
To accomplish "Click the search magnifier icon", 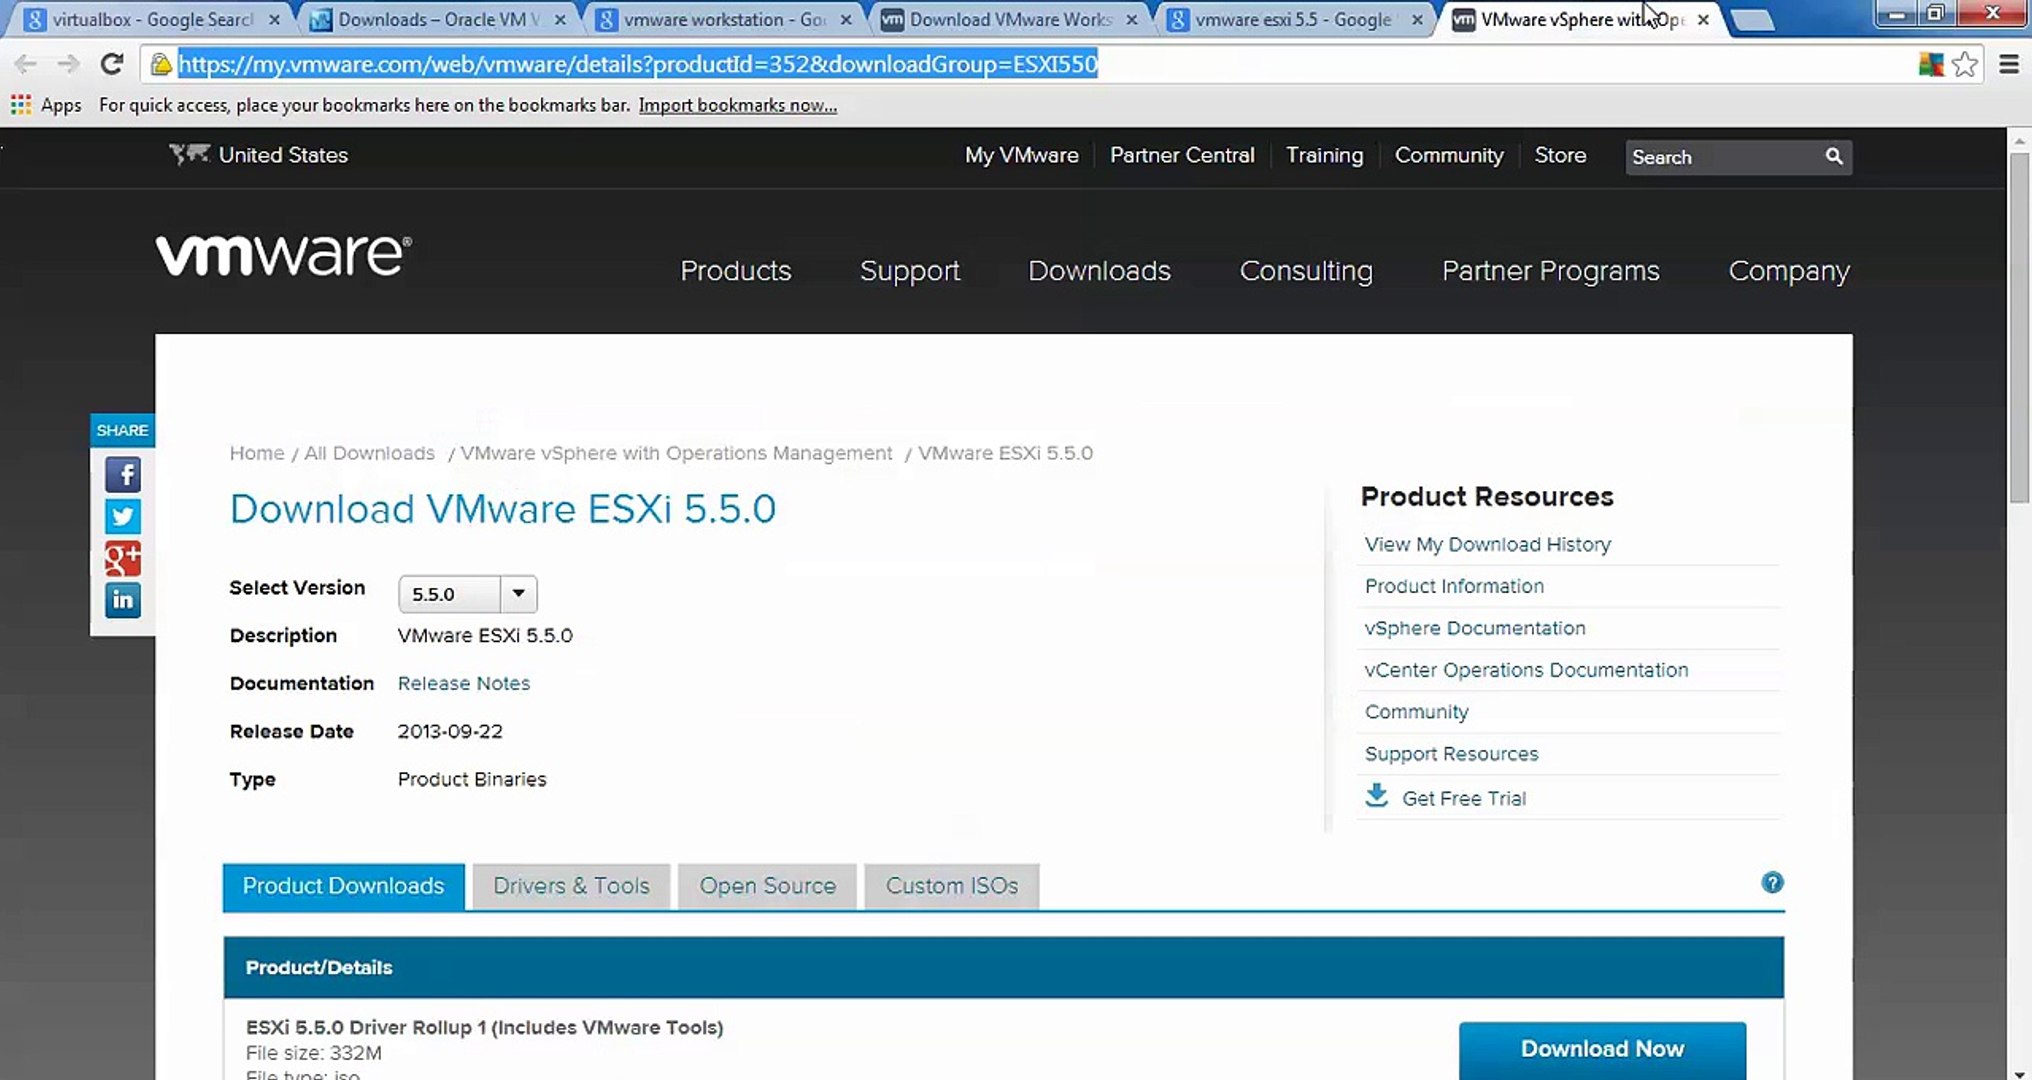I will tap(1833, 156).
